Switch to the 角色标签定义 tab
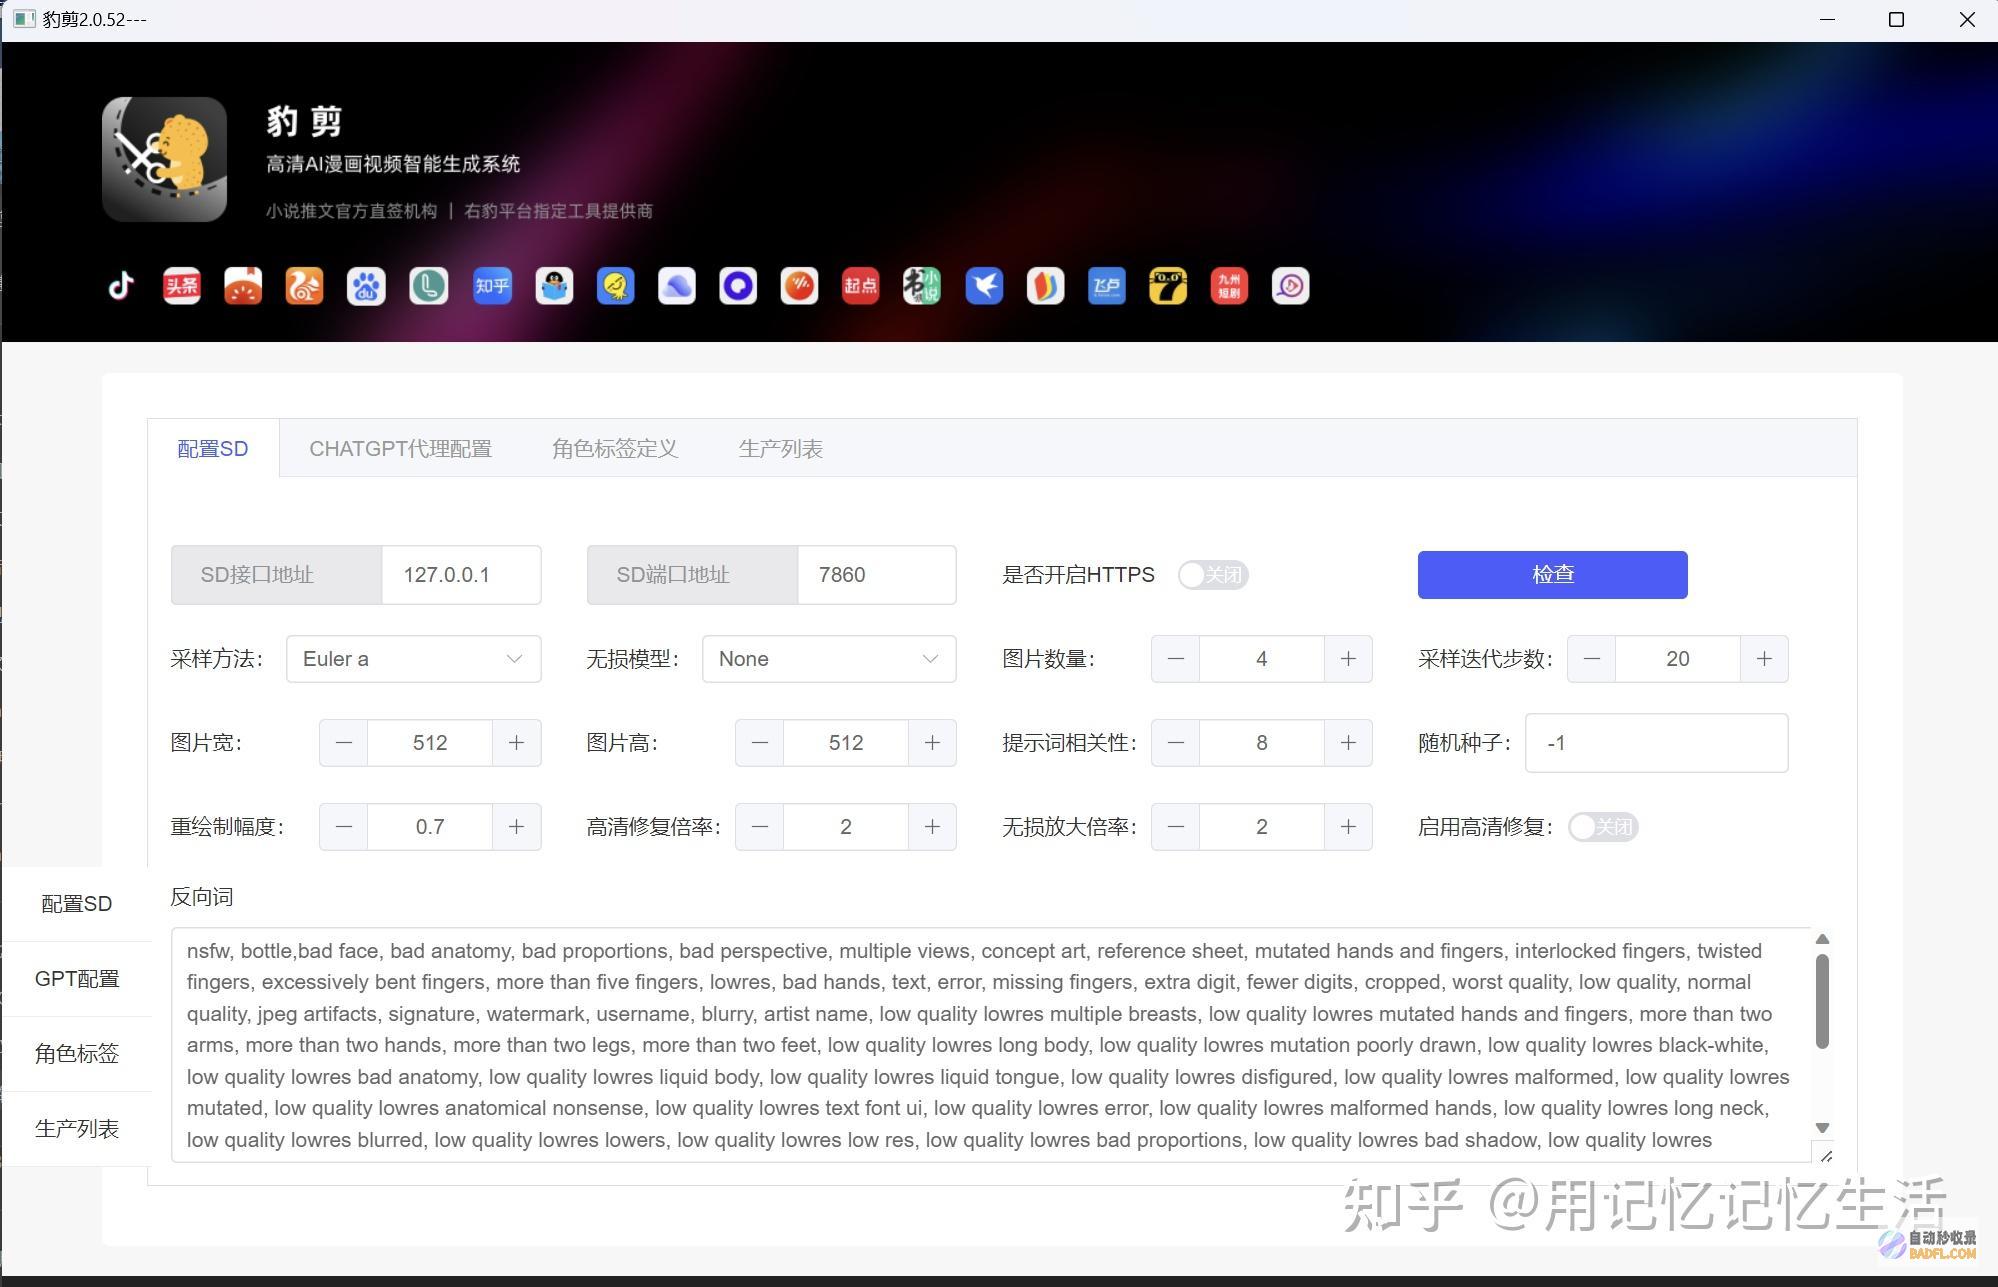 615,449
